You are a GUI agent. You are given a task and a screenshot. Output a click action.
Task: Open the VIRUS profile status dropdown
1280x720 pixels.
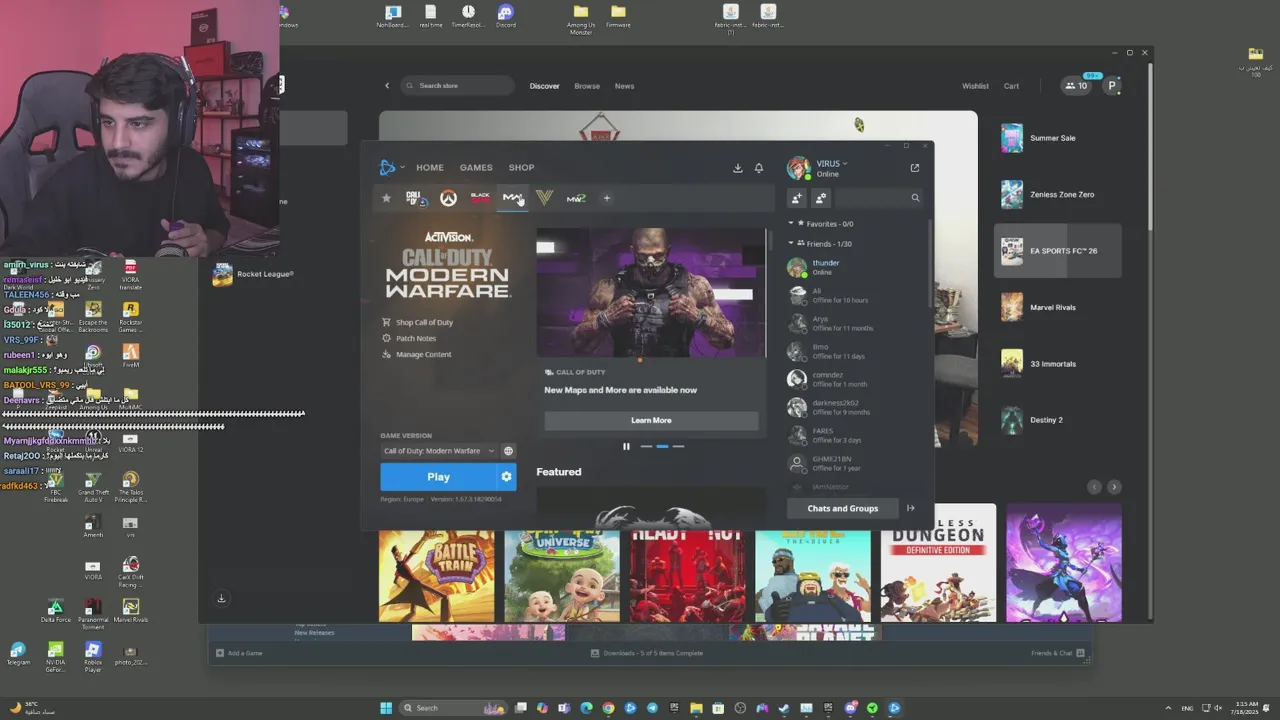[x=832, y=163]
